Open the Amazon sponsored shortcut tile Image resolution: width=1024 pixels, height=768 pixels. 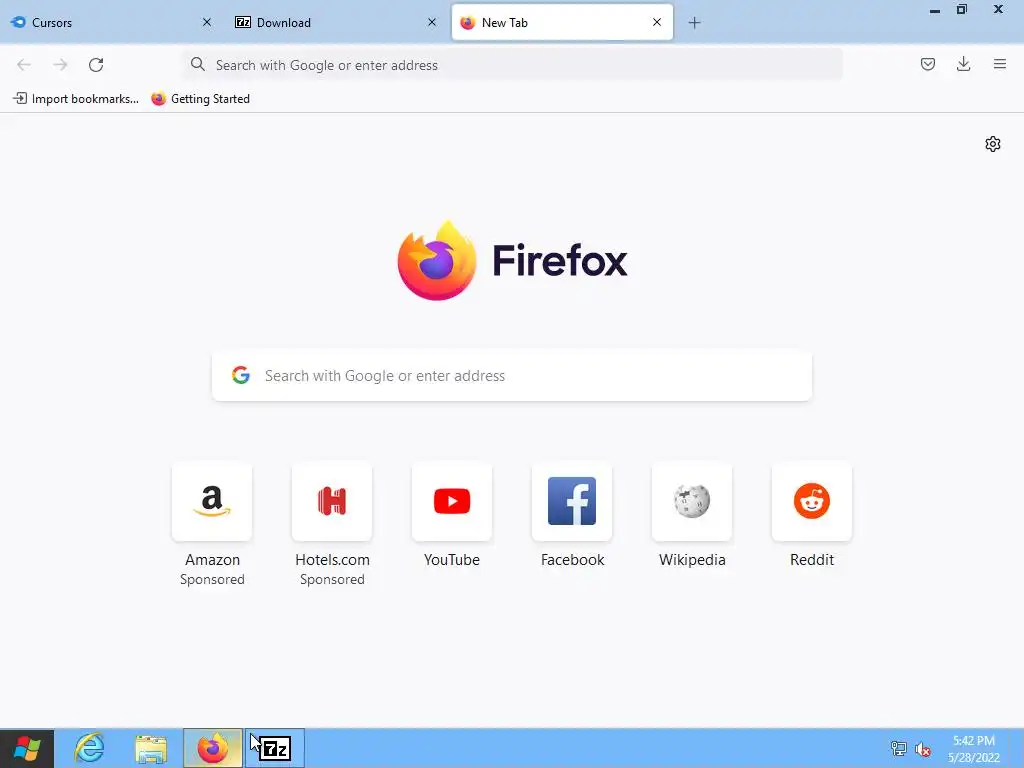(212, 502)
